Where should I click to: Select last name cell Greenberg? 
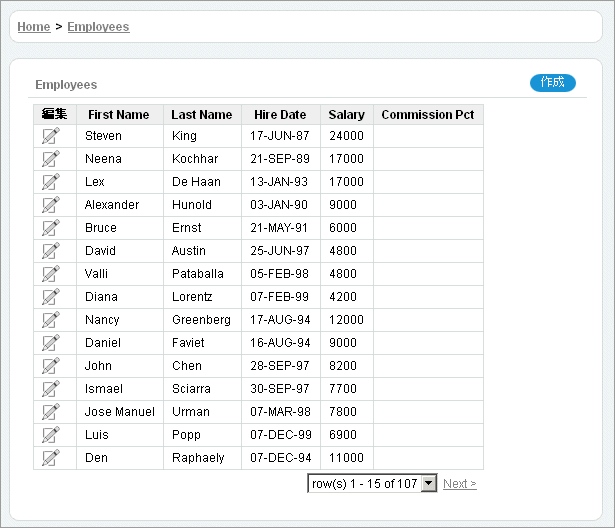pos(201,320)
